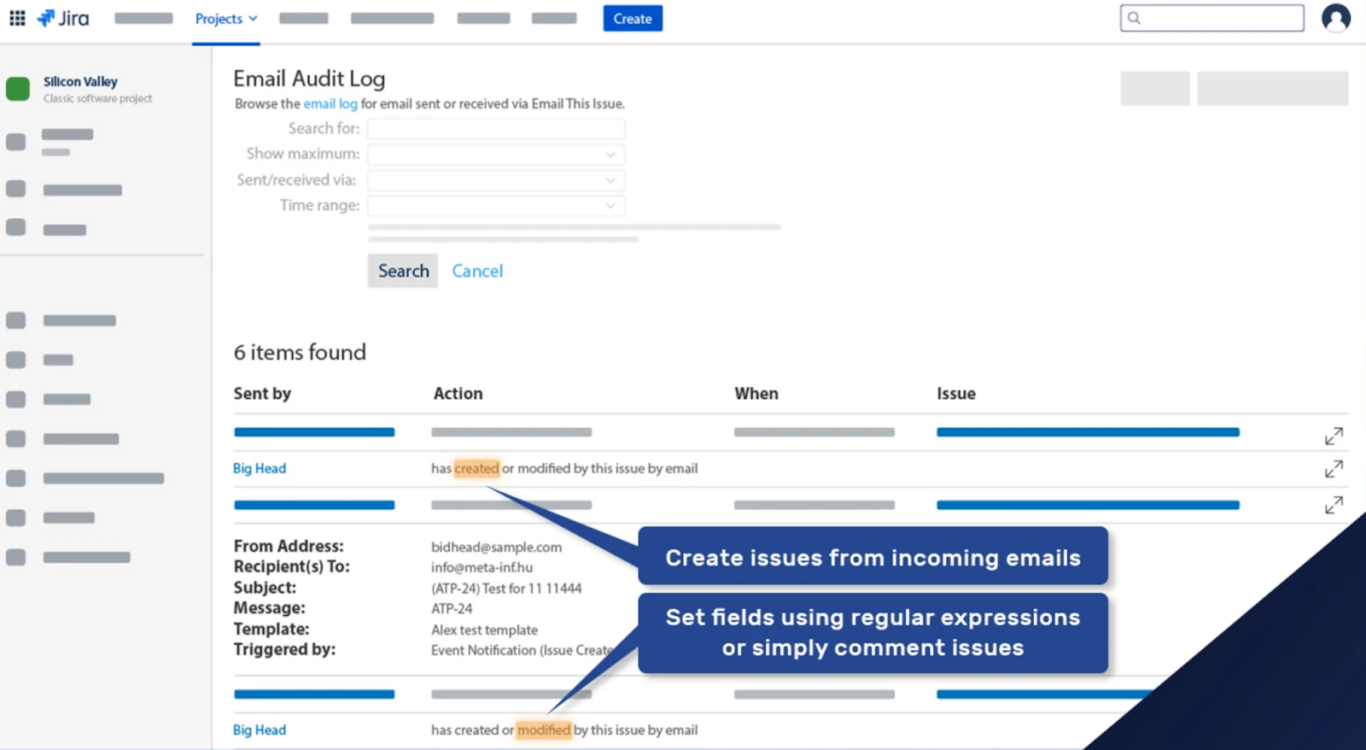This screenshot has width=1366, height=750.
Task: Open your profile via the avatar icon
Action: (1336, 17)
